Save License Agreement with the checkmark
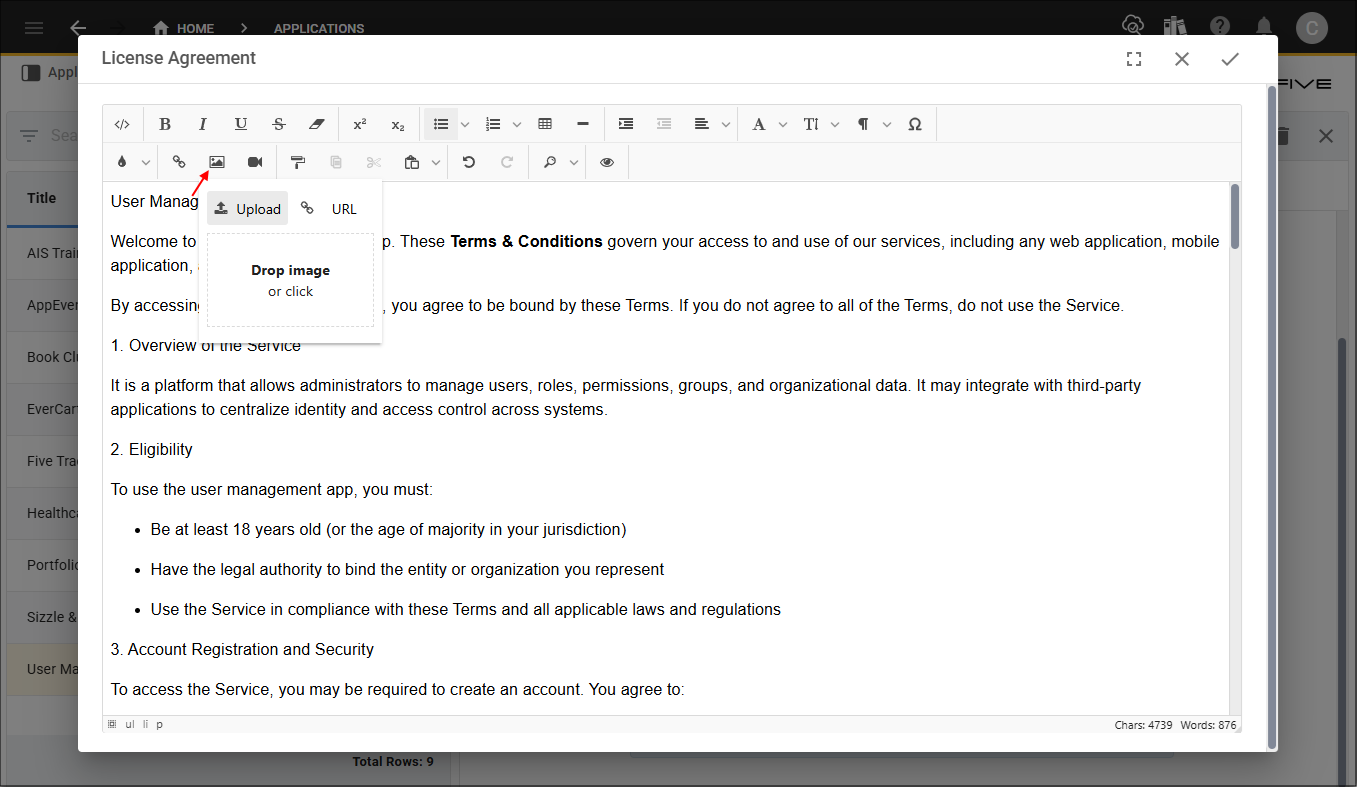This screenshot has height=787, width=1357. pyautogui.click(x=1230, y=59)
